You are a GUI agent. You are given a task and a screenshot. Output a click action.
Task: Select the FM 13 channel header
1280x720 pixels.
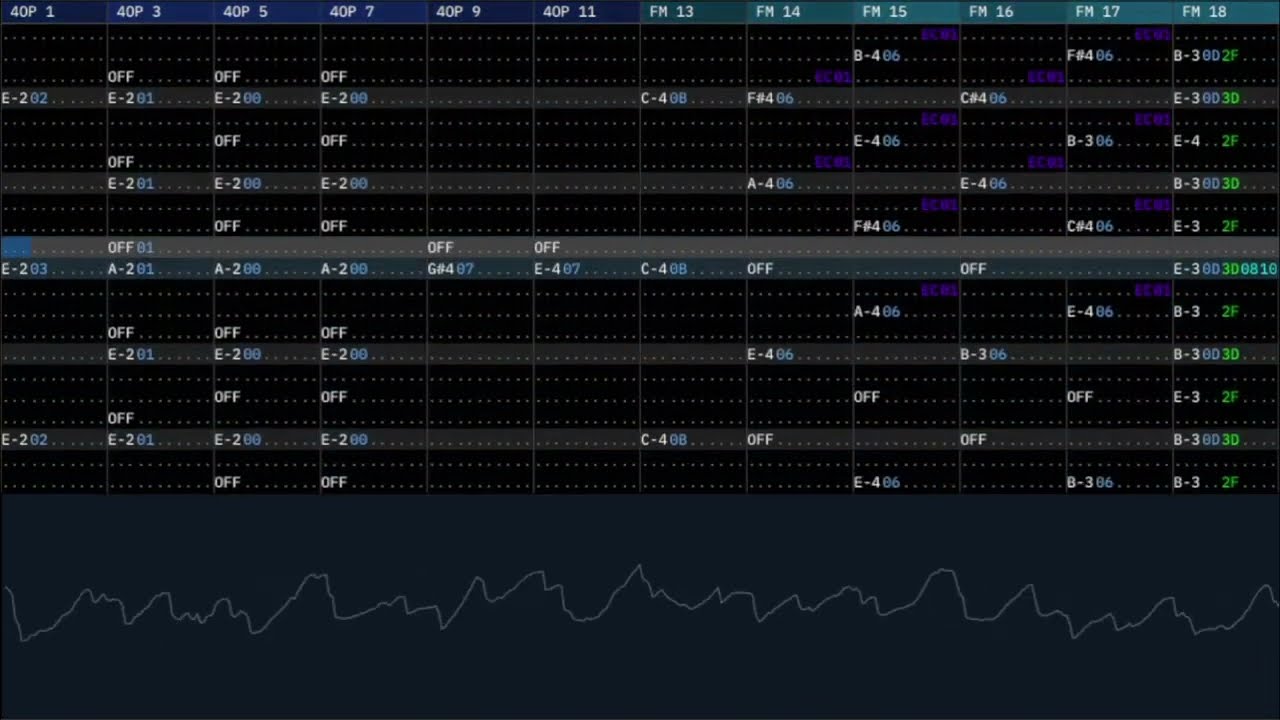click(693, 12)
